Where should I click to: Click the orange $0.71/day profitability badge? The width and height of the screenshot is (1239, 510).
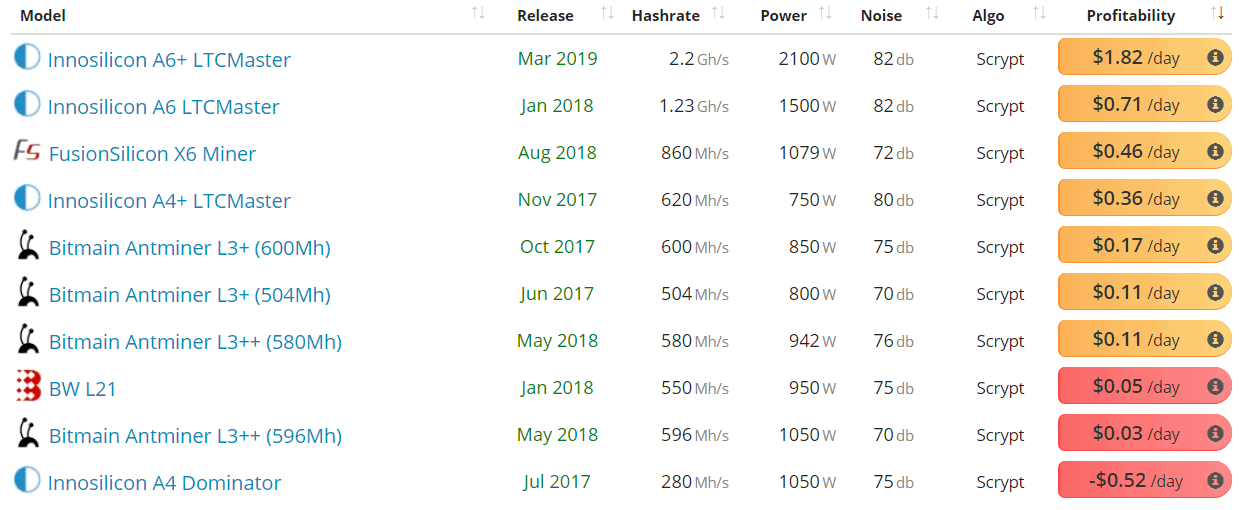coord(1135,105)
